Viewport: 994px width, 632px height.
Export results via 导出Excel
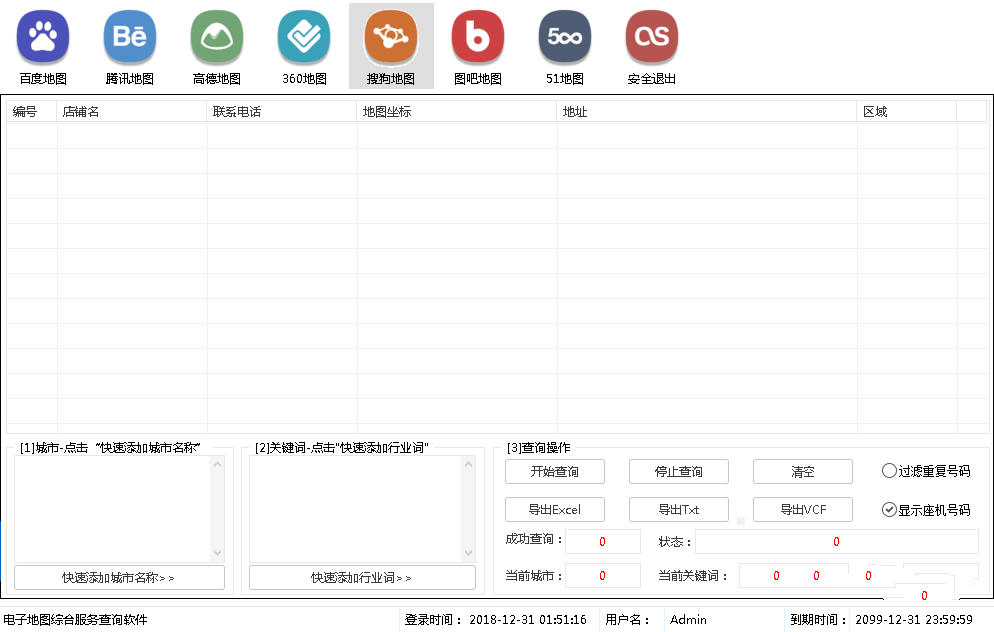[555, 510]
